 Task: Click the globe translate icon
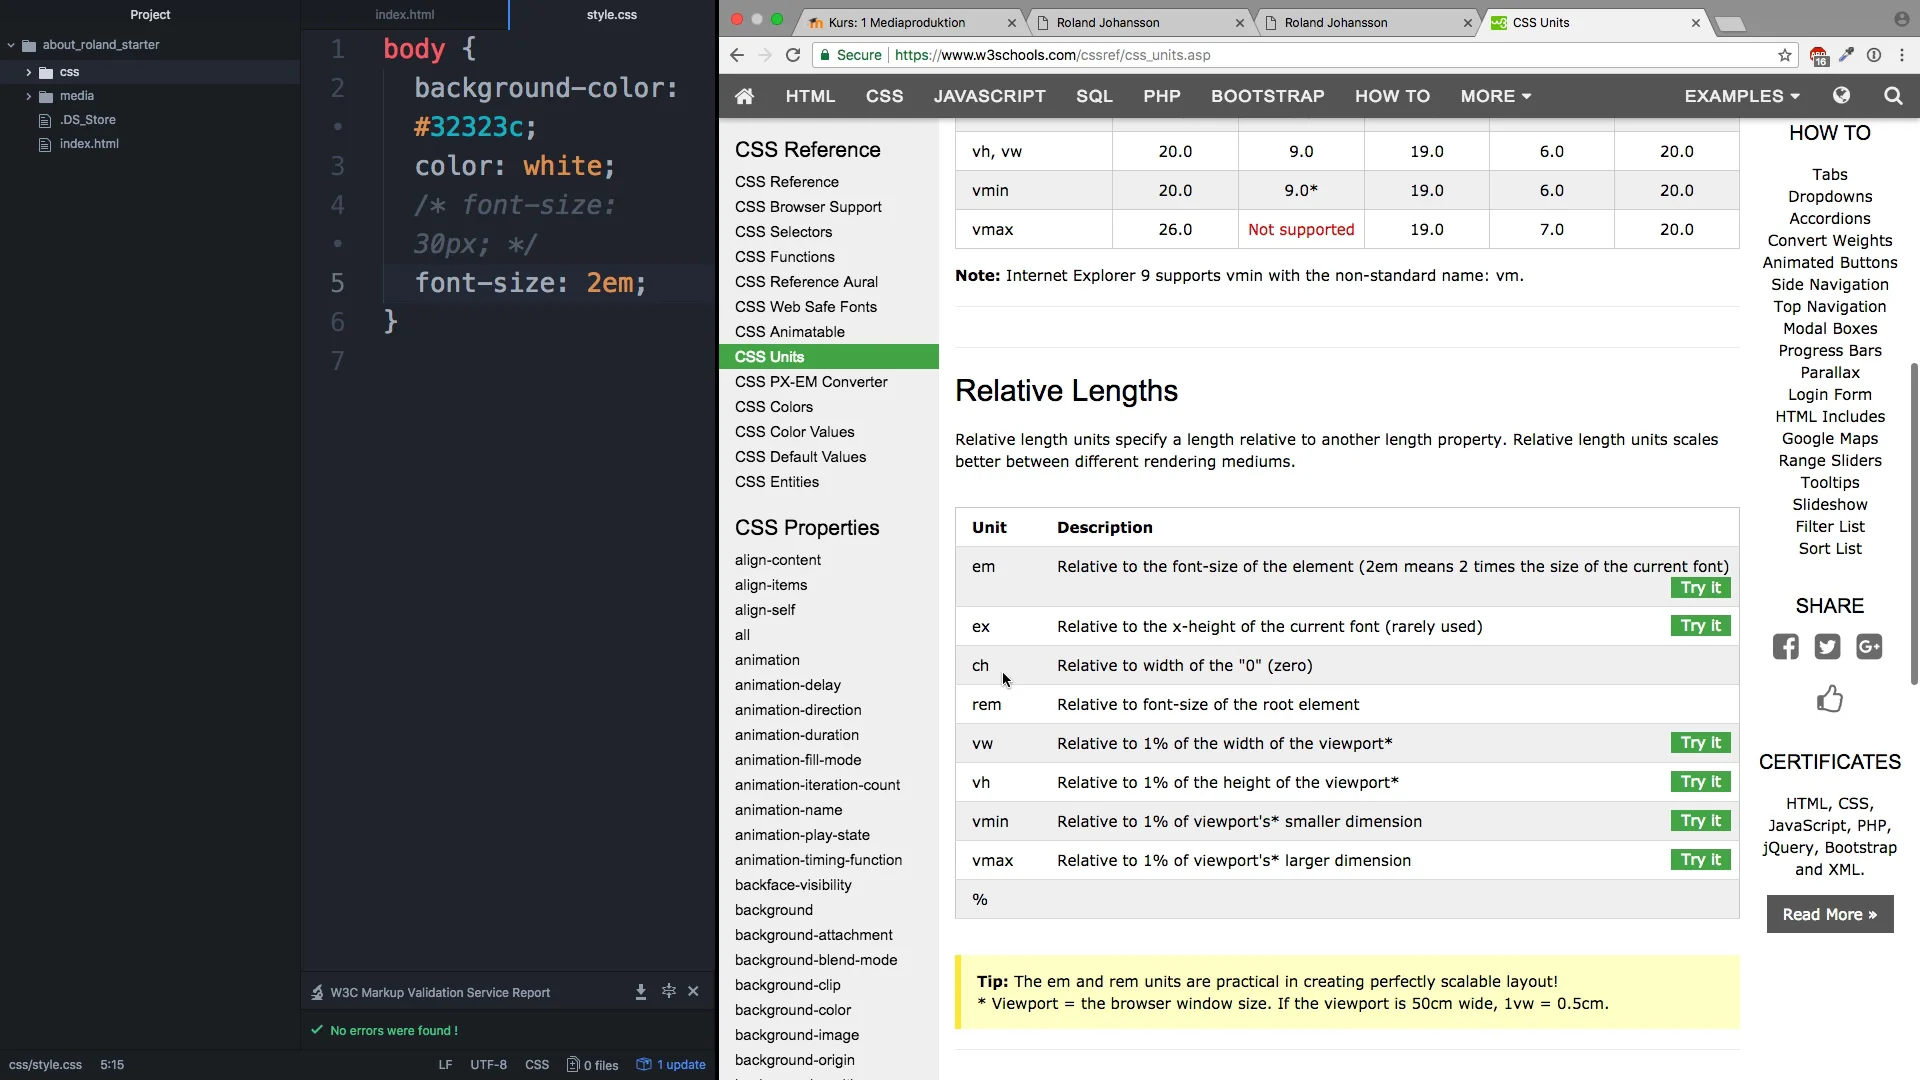point(1841,96)
